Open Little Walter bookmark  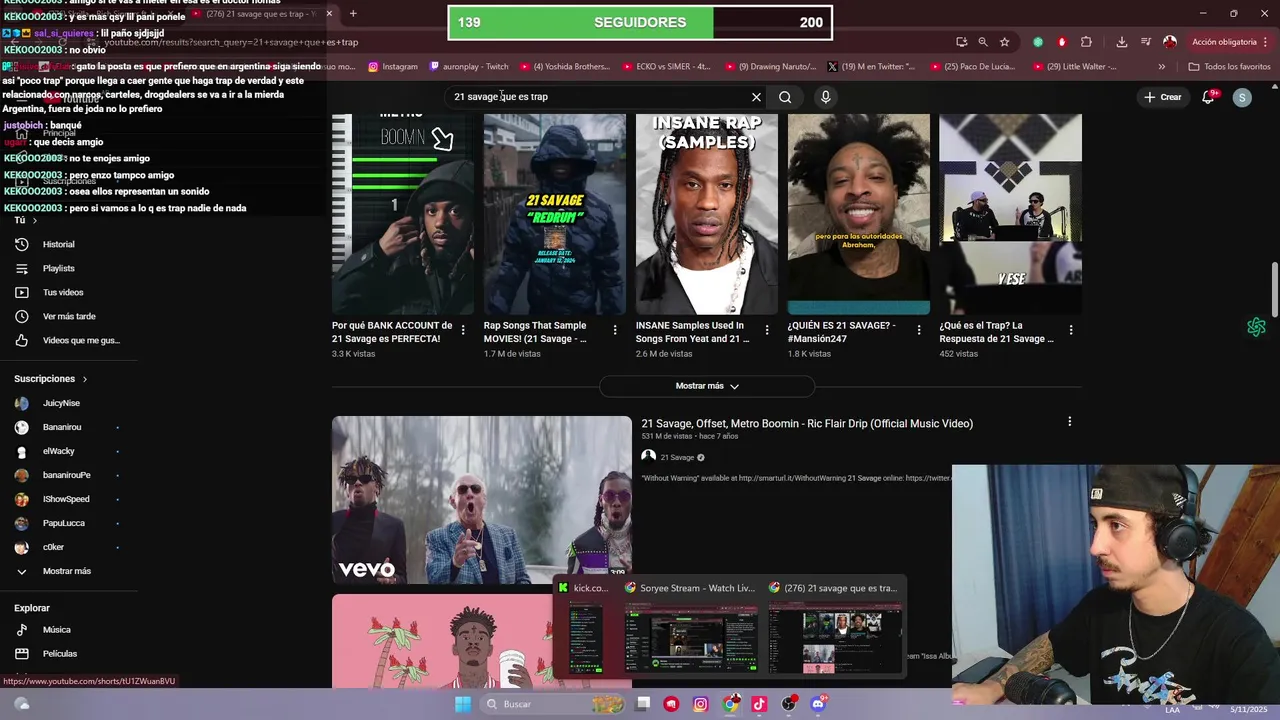(x=1075, y=67)
